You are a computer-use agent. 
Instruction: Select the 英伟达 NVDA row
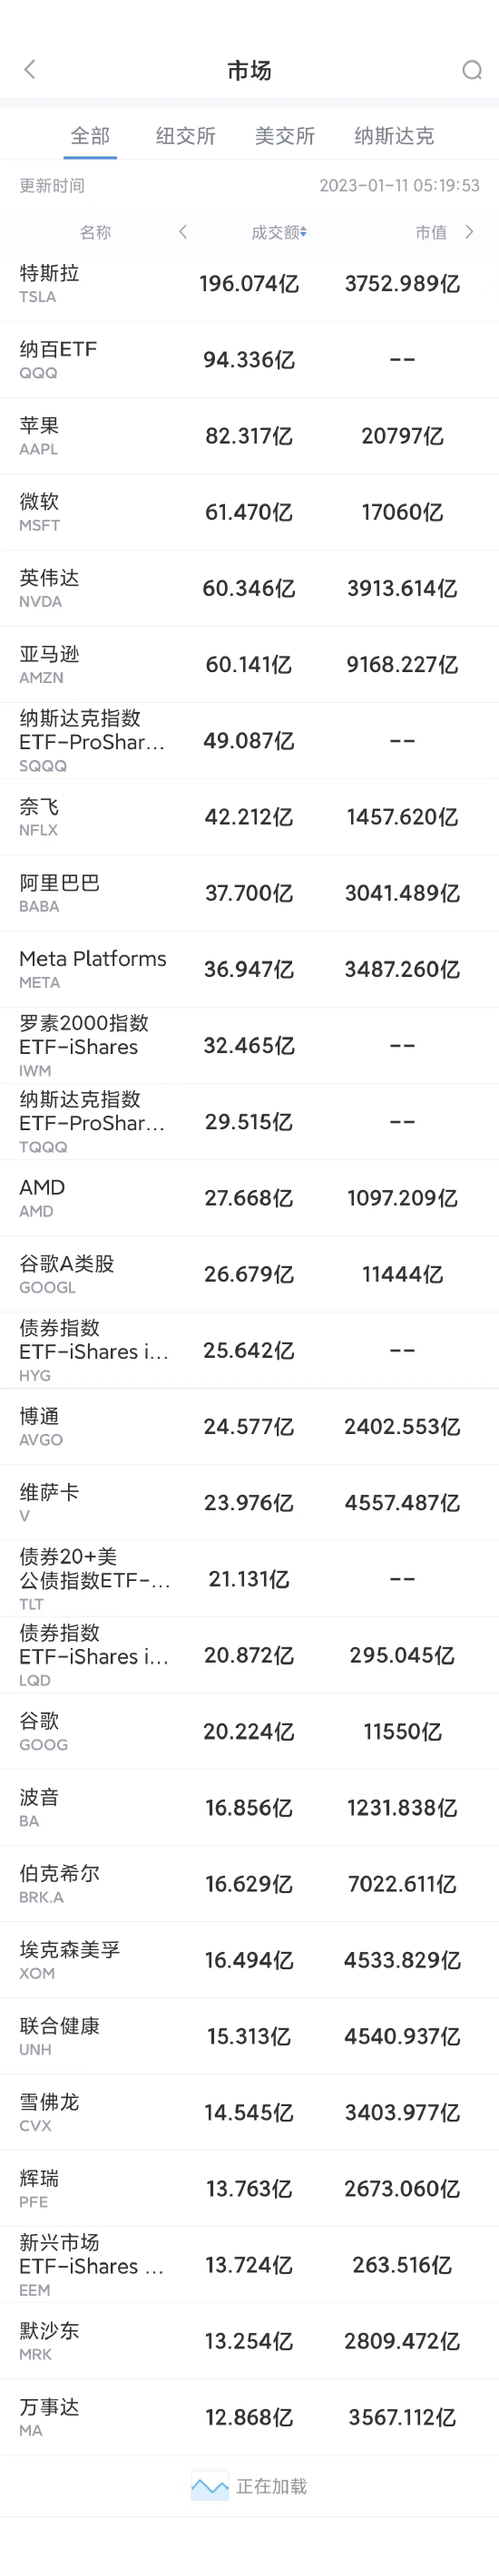(x=249, y=588)
